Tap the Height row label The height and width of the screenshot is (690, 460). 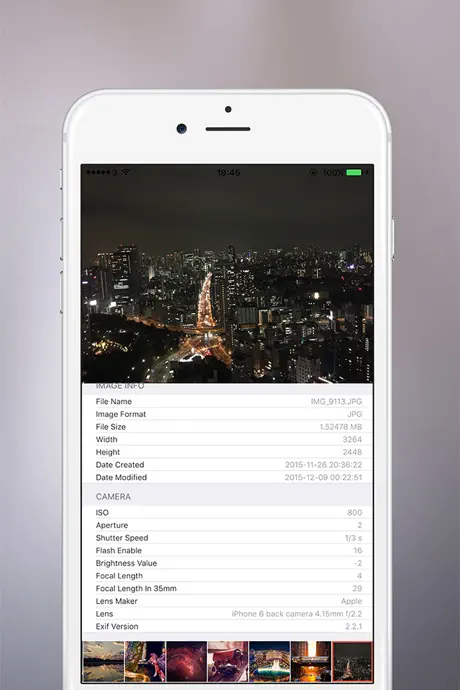coord(108,452)
